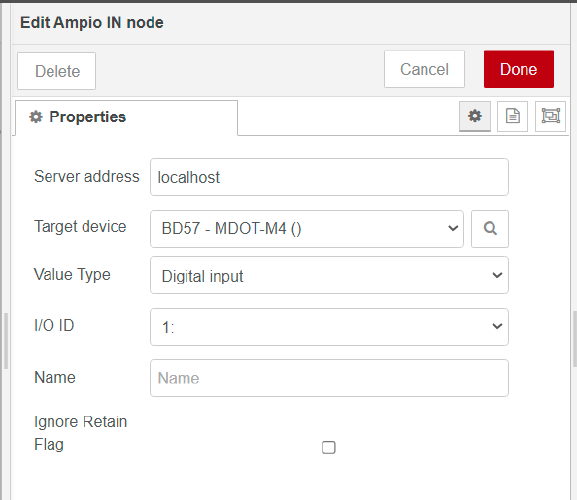Focus the Server address field
This screenshot has width=577, height=500.
(x=329, y=177)
